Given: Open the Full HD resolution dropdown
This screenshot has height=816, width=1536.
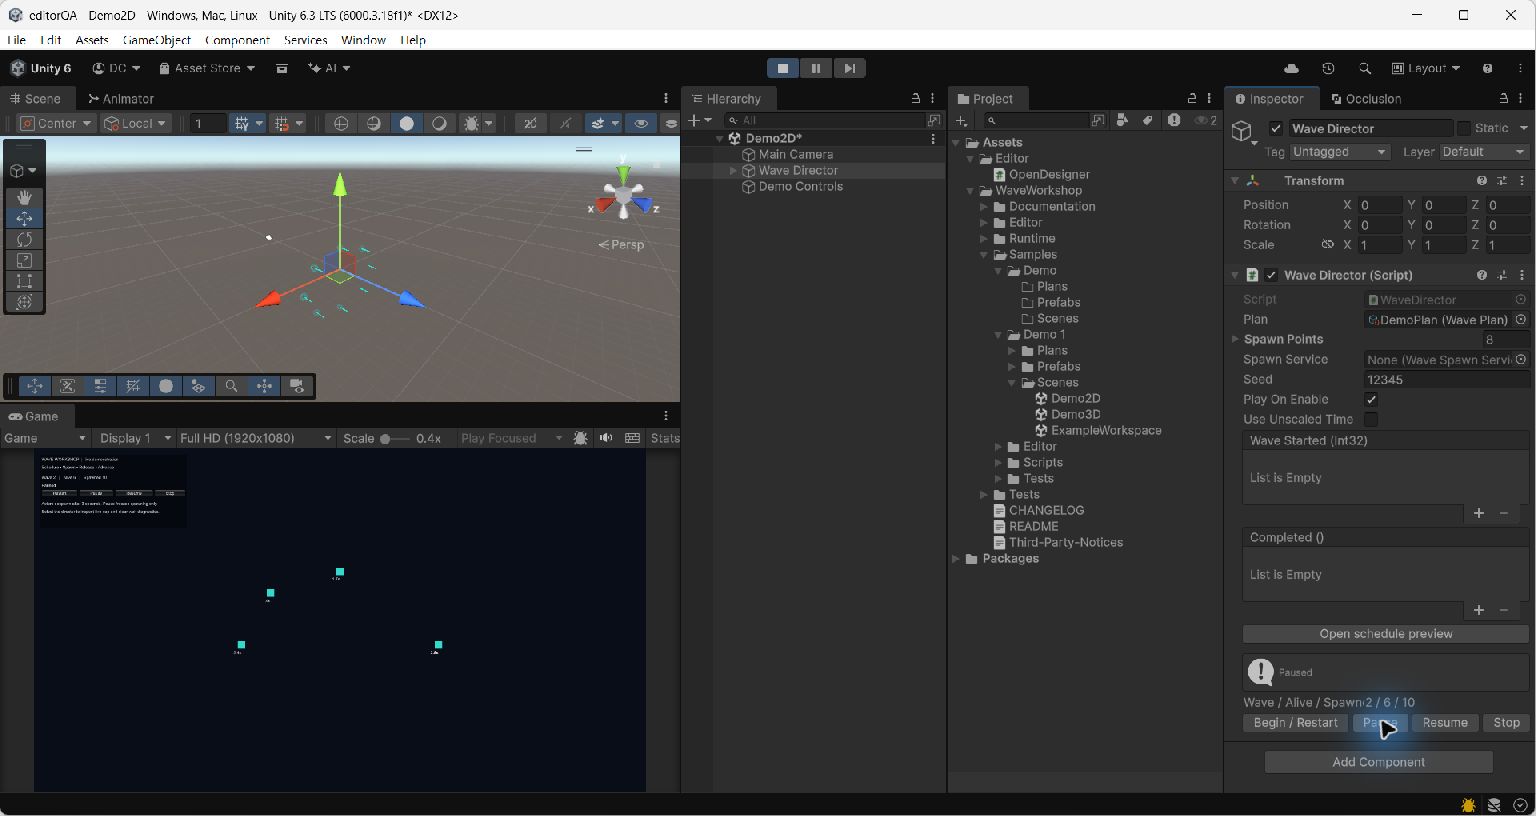Looking at the screenshot, I should (255, 438).
